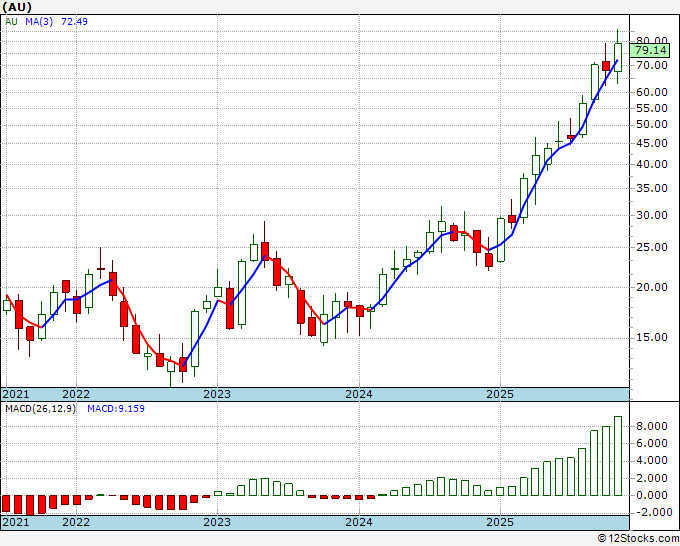Screen dimensions: 680x546
Task: Click the 8.000 MACD axis label
Action: coord(651,426)
